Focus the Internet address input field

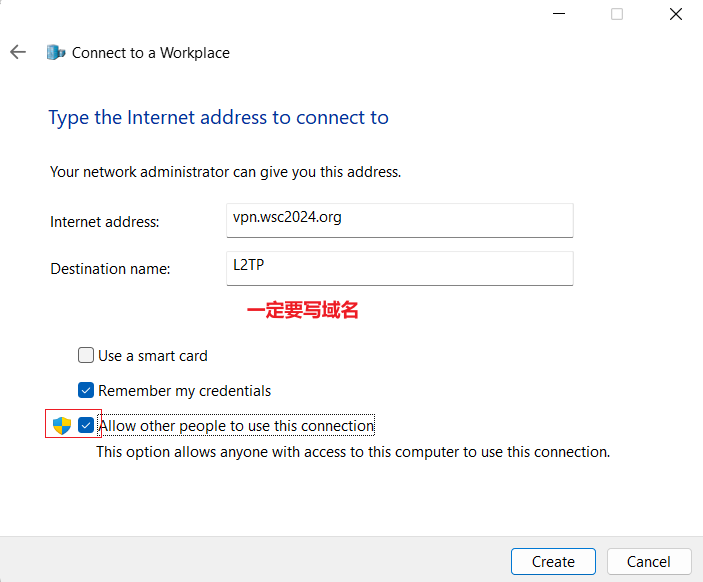coord(399,220)
